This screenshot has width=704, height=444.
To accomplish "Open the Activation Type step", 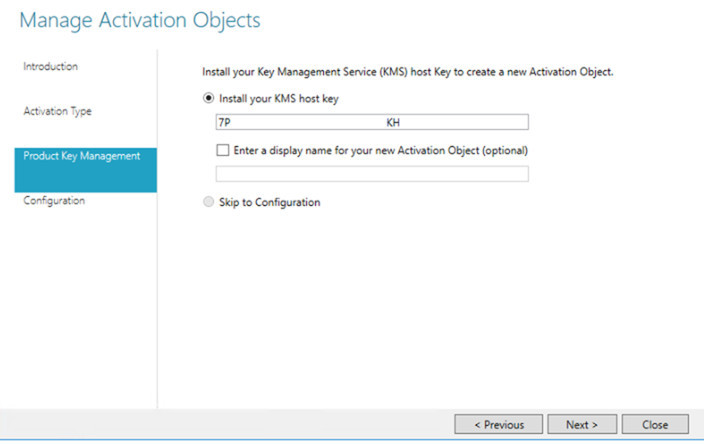I will pos(57,111).
